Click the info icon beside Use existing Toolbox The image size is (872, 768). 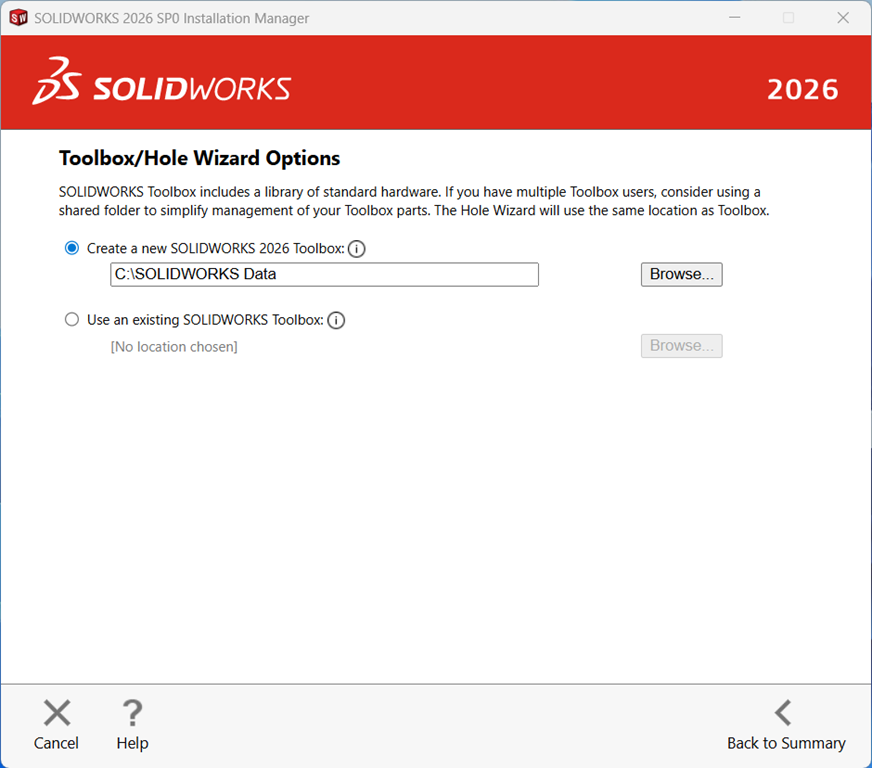tap(336, 321)
